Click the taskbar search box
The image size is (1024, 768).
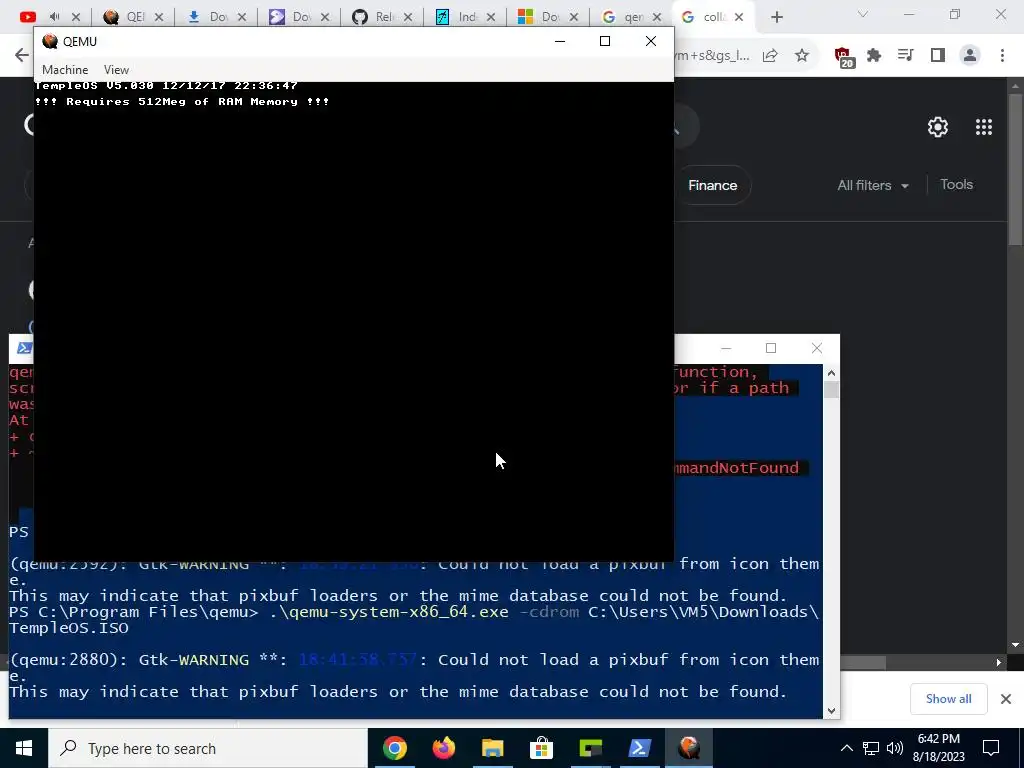(208, 748)
